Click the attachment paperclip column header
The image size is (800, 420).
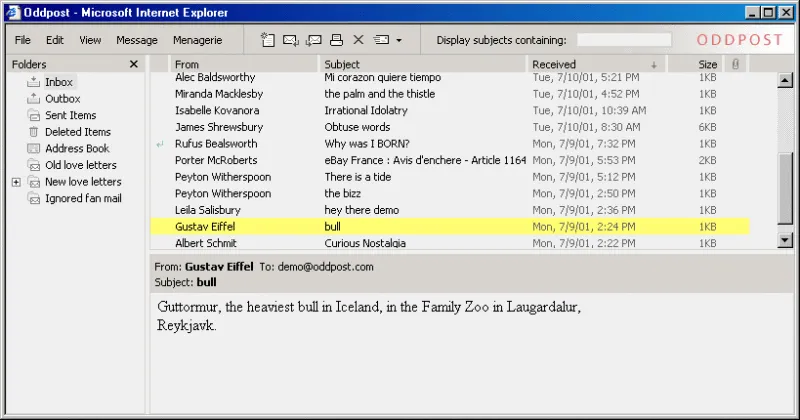click(x=735, y=64)
